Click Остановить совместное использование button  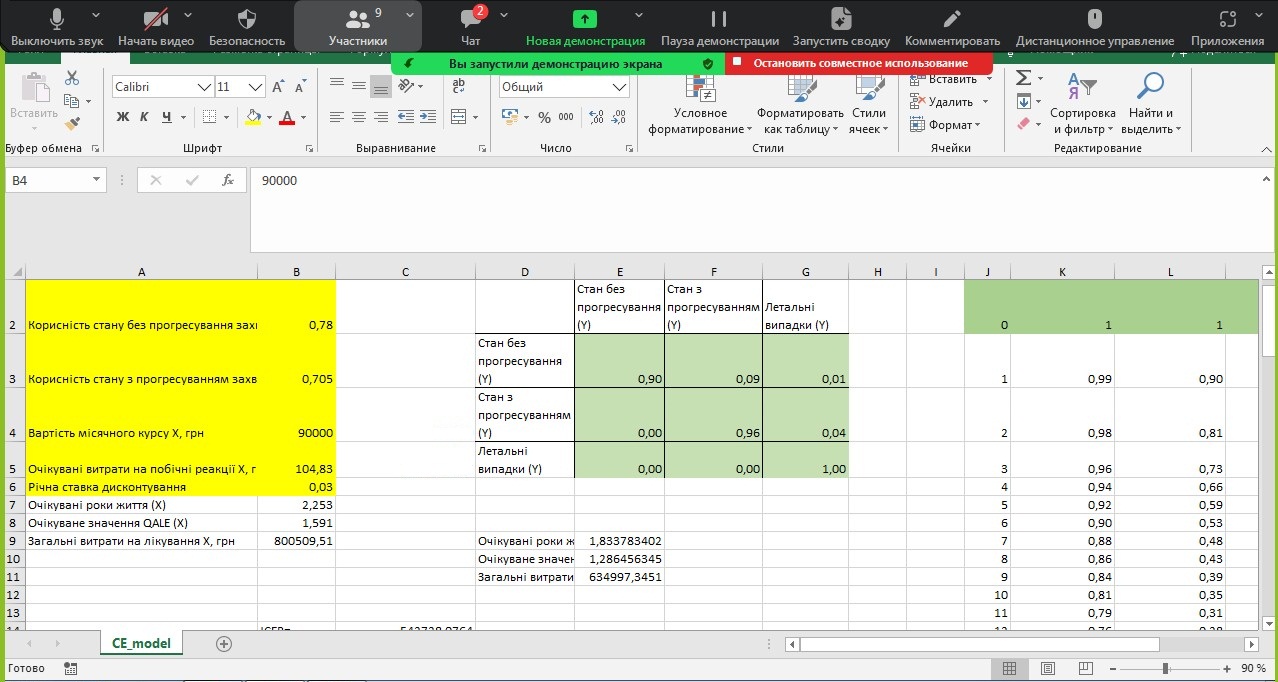[859, 63]
